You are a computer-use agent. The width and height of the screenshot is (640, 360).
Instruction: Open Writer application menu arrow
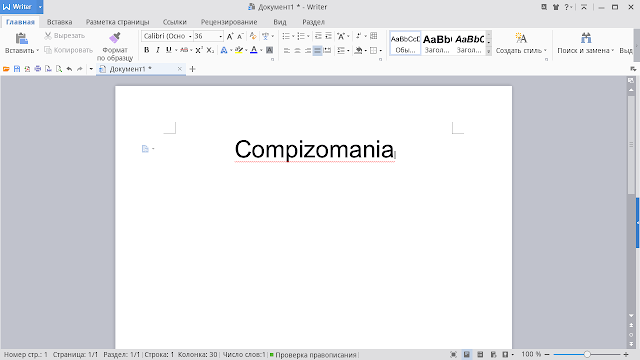coord(40,7)
